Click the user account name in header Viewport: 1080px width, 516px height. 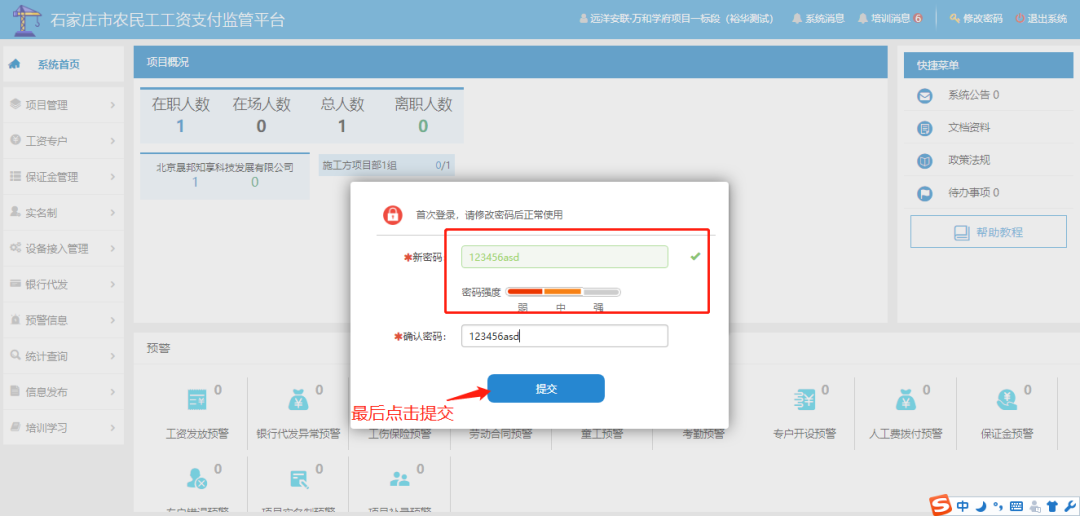click(676, 19)
